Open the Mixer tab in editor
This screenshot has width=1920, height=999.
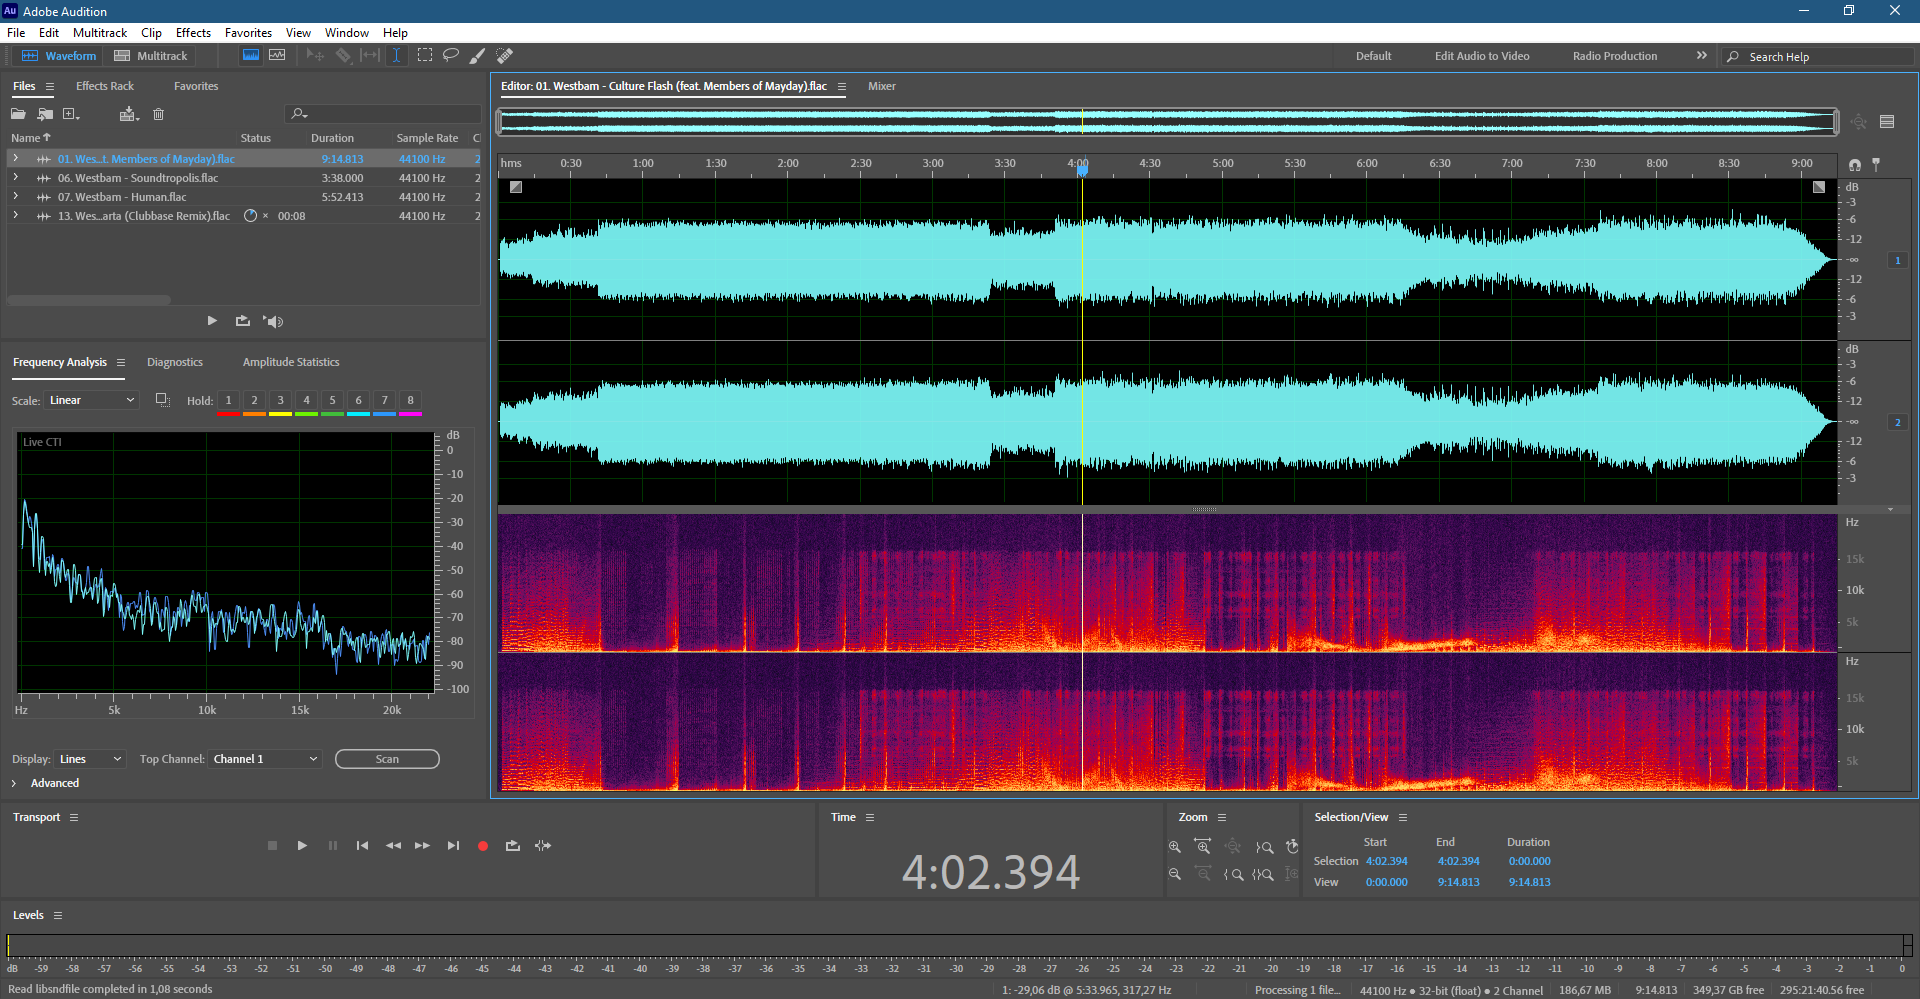coord(882,86)
